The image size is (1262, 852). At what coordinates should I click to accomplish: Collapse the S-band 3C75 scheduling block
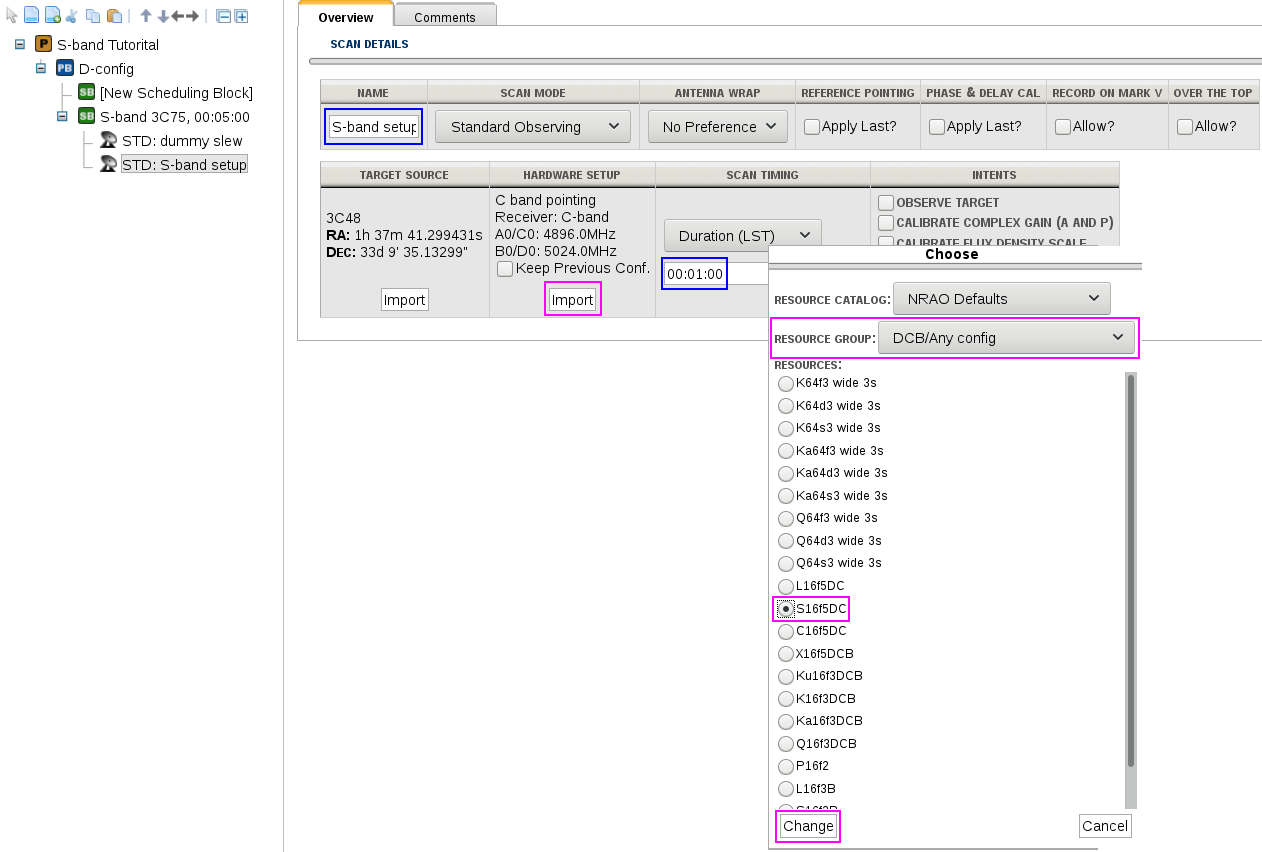[x=62, y=116]
